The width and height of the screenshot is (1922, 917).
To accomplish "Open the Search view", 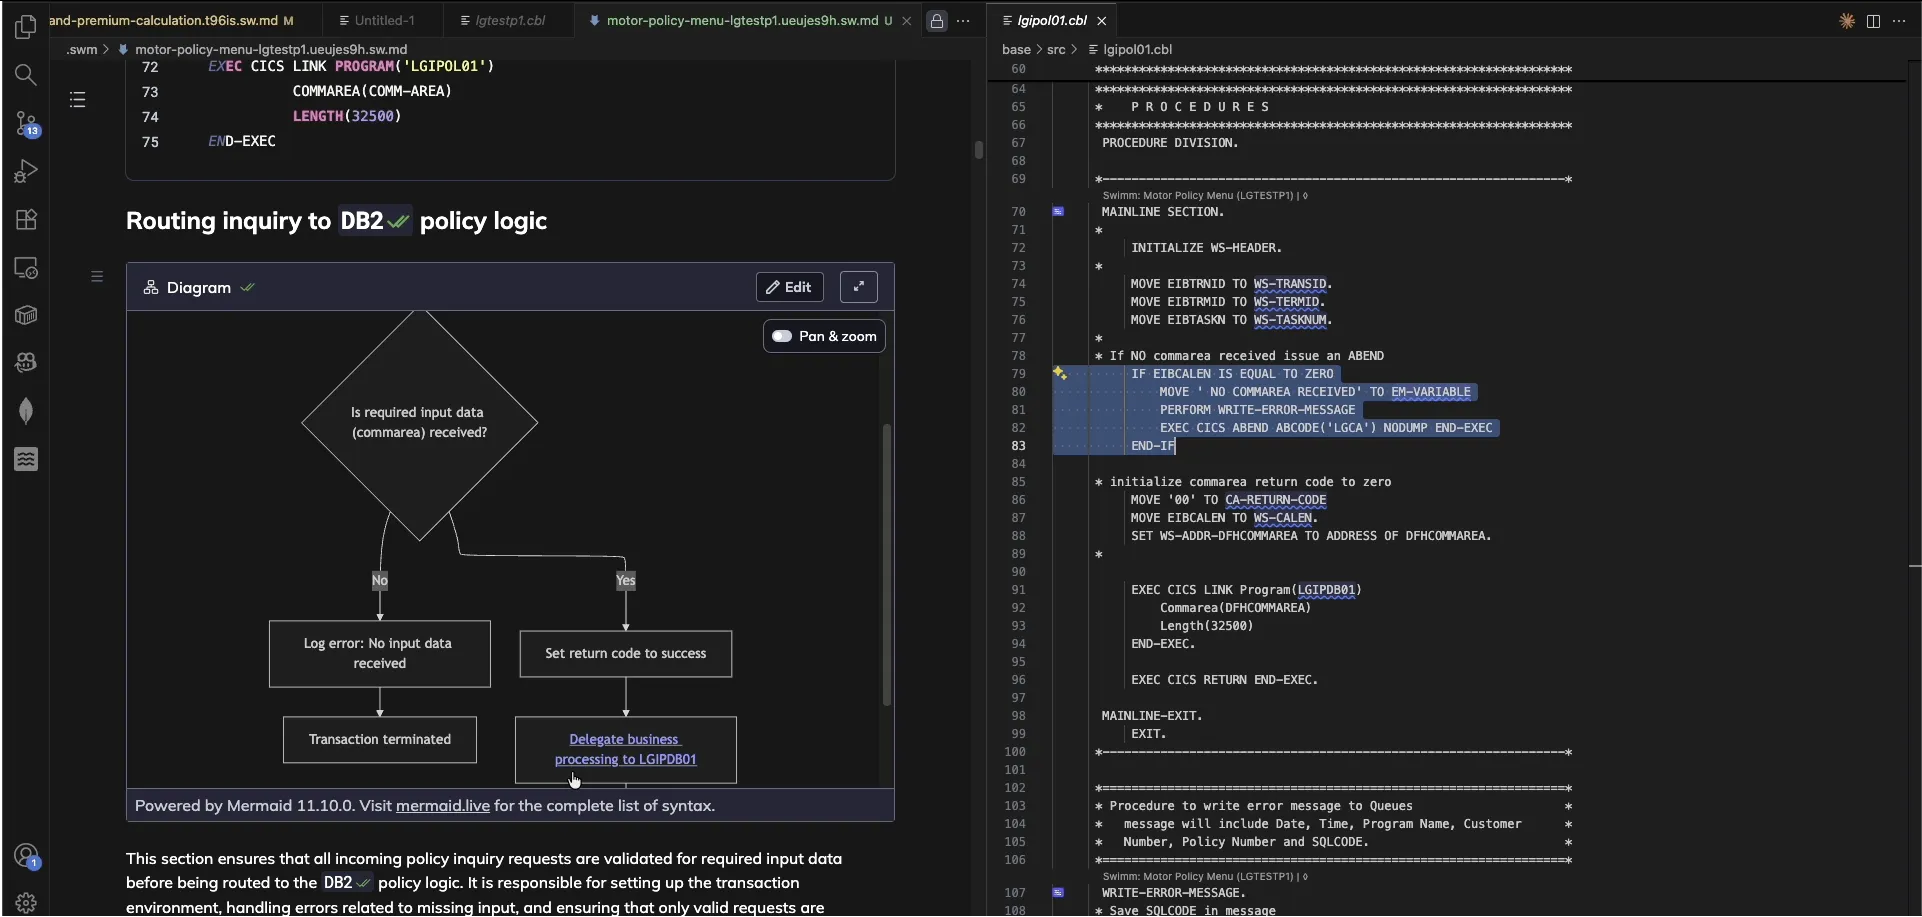I will [x=26, y=75].
